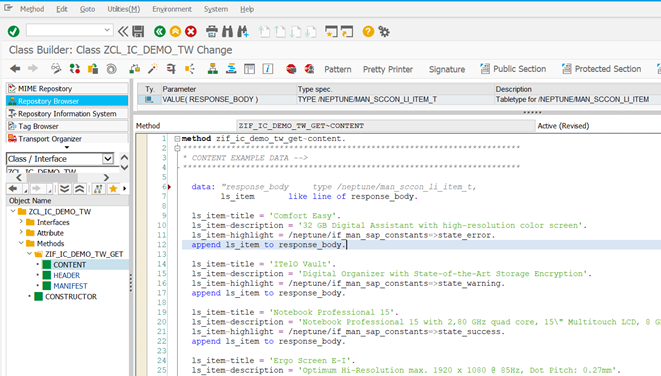
Task: Collapse the method code block at line 1
Action: click(x=177, y=139)
